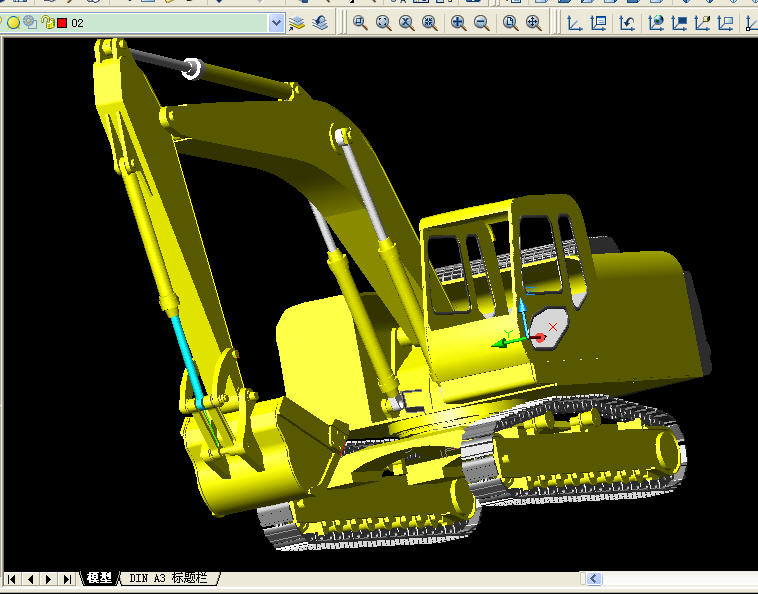Select the cyan bucket cylinder rod
758x594 pixels.
pos(188,358)
